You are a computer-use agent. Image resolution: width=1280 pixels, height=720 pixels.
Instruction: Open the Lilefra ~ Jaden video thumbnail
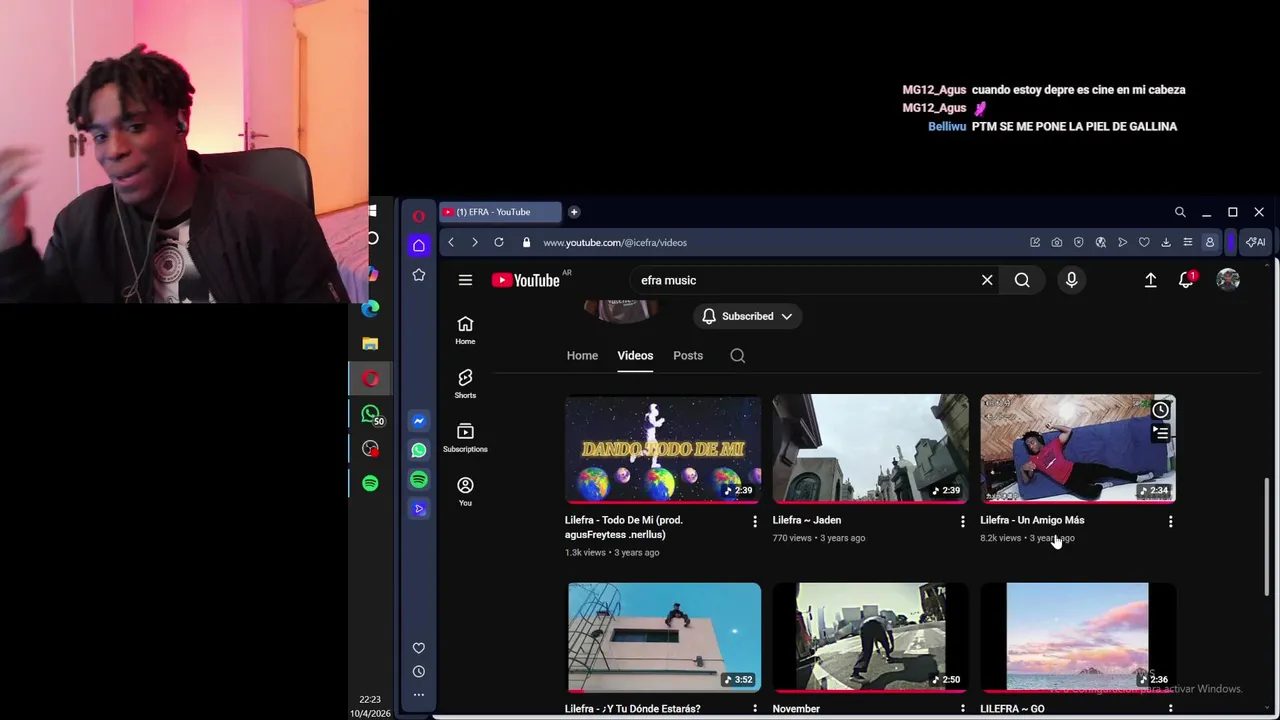[x=870, y=449]
